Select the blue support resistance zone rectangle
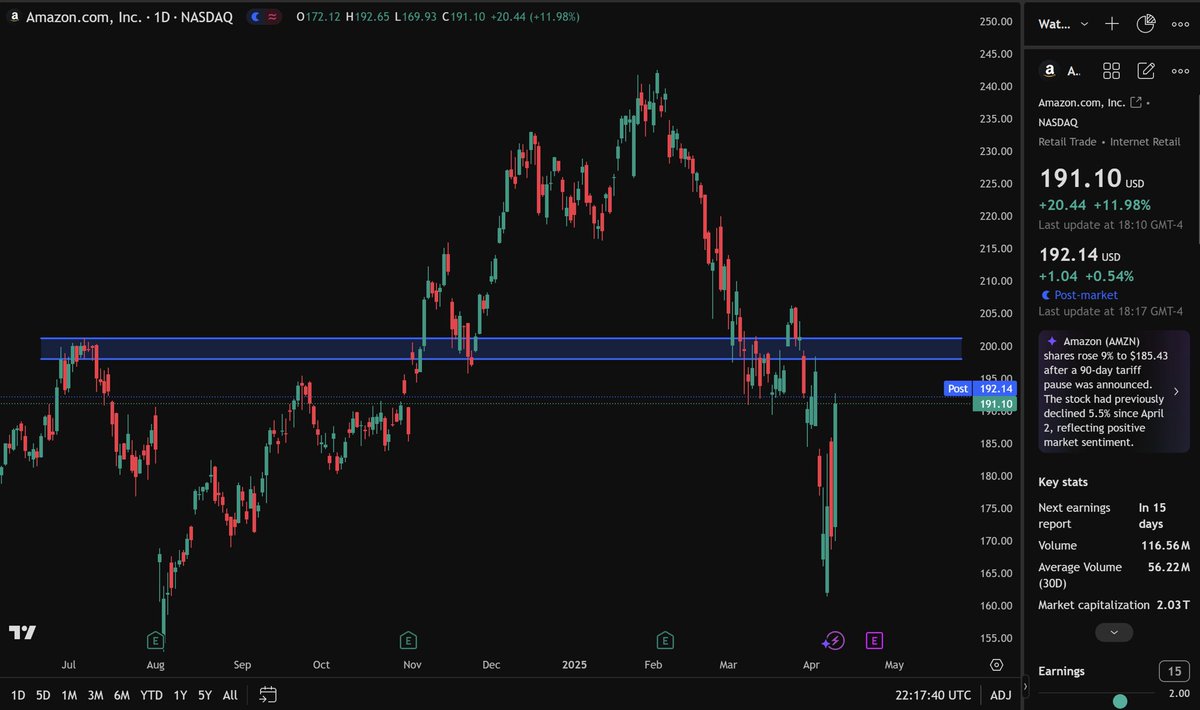The image size is (1200, 710). point(500,348)
